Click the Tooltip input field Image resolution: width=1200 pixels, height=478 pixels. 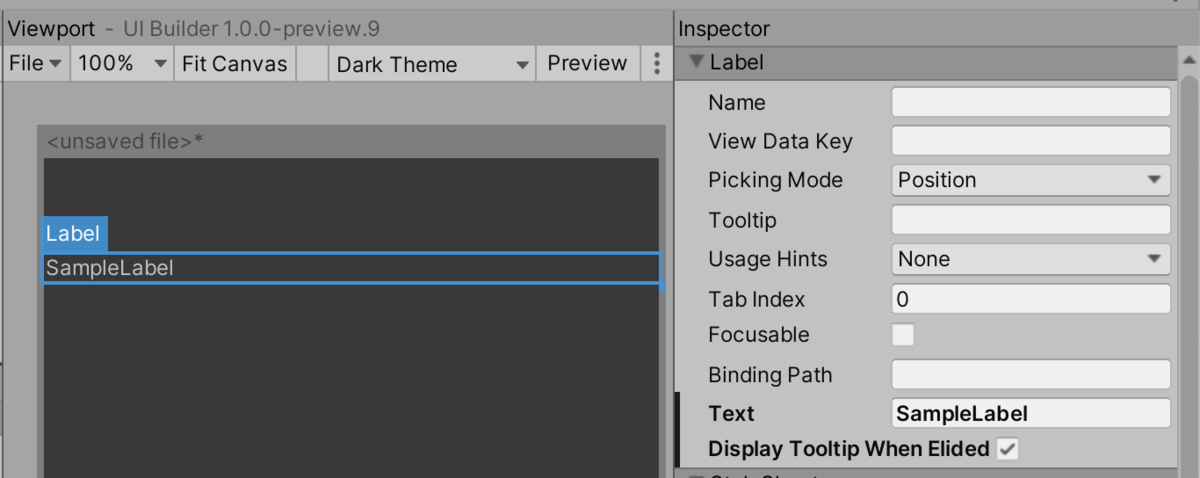coord(1030,220)
